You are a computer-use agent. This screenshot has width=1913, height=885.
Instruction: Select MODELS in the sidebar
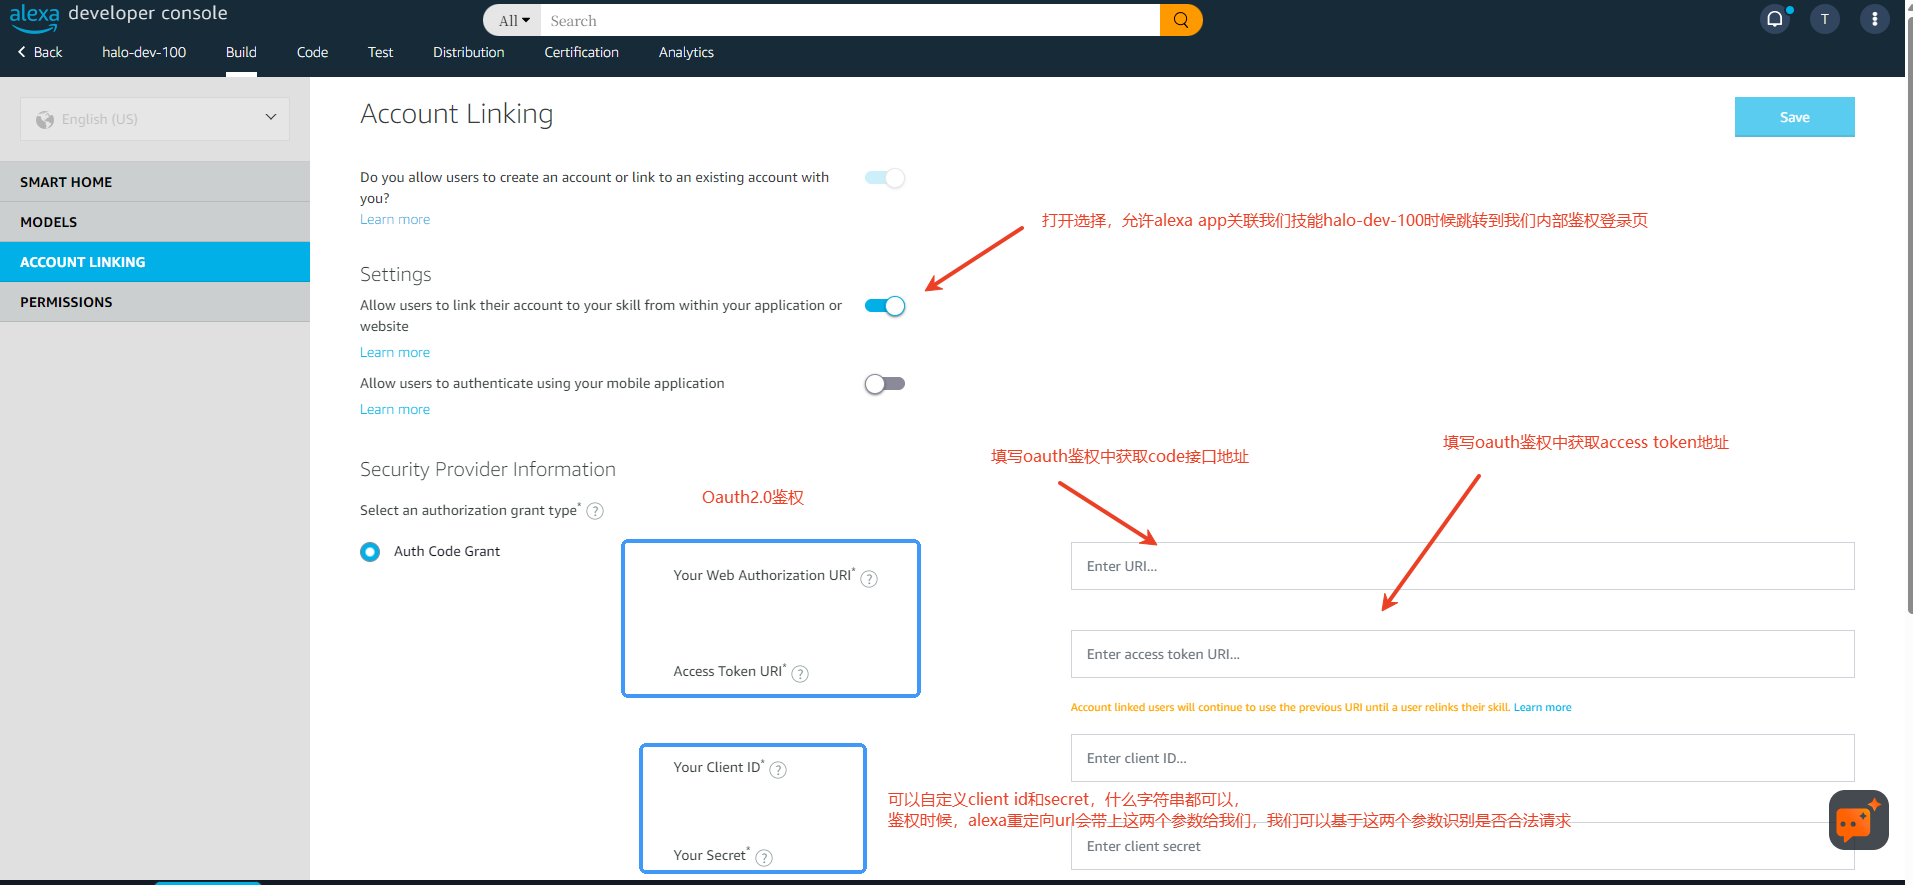155,222
